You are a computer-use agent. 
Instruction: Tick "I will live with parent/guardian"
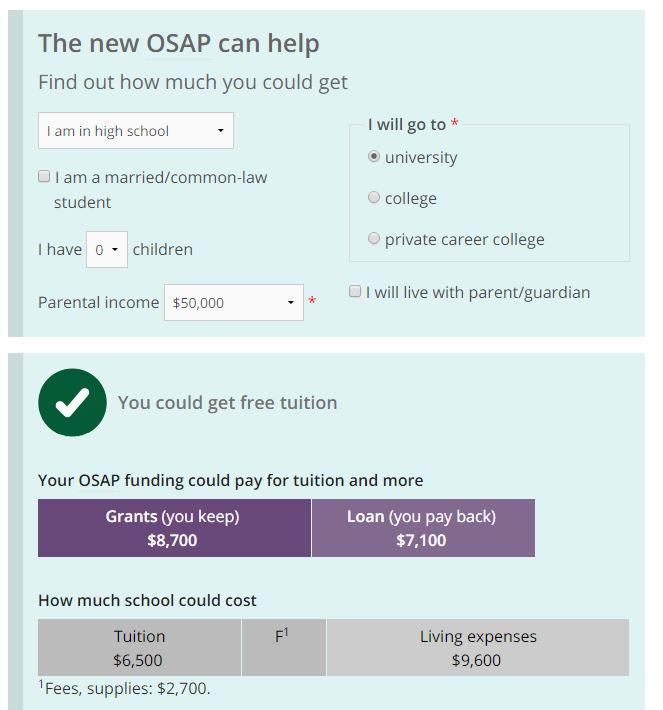tap(355, 291)
